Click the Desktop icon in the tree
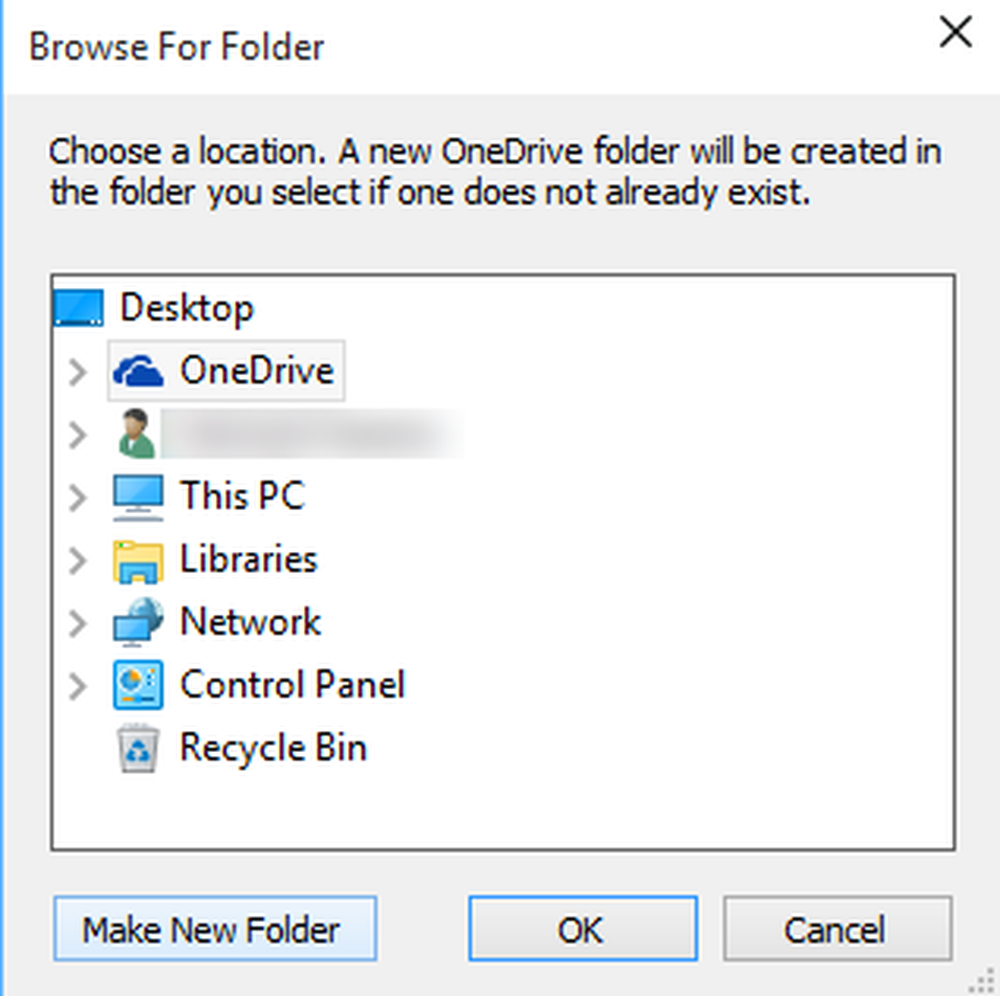Viewport: 1000px width, 996px height. coord(78,306)
